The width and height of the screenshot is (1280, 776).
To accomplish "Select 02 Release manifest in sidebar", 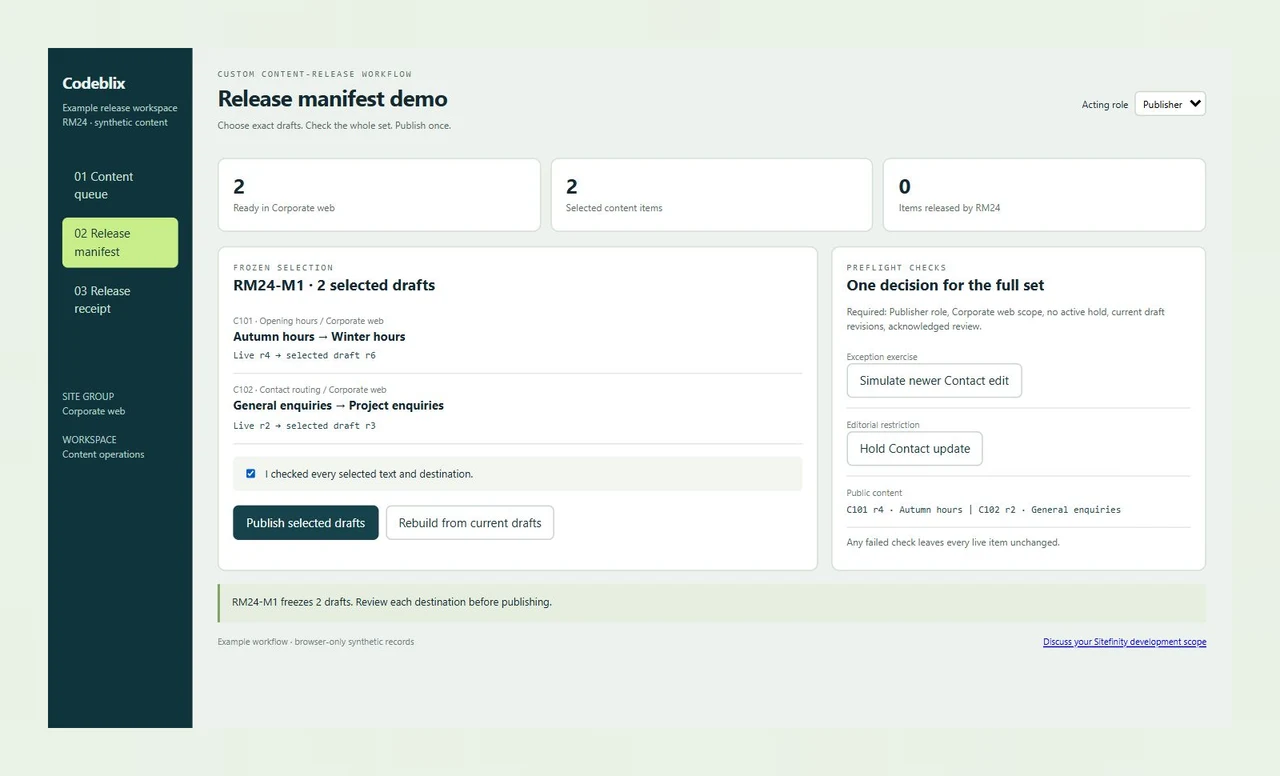I will tap(120, 243).
